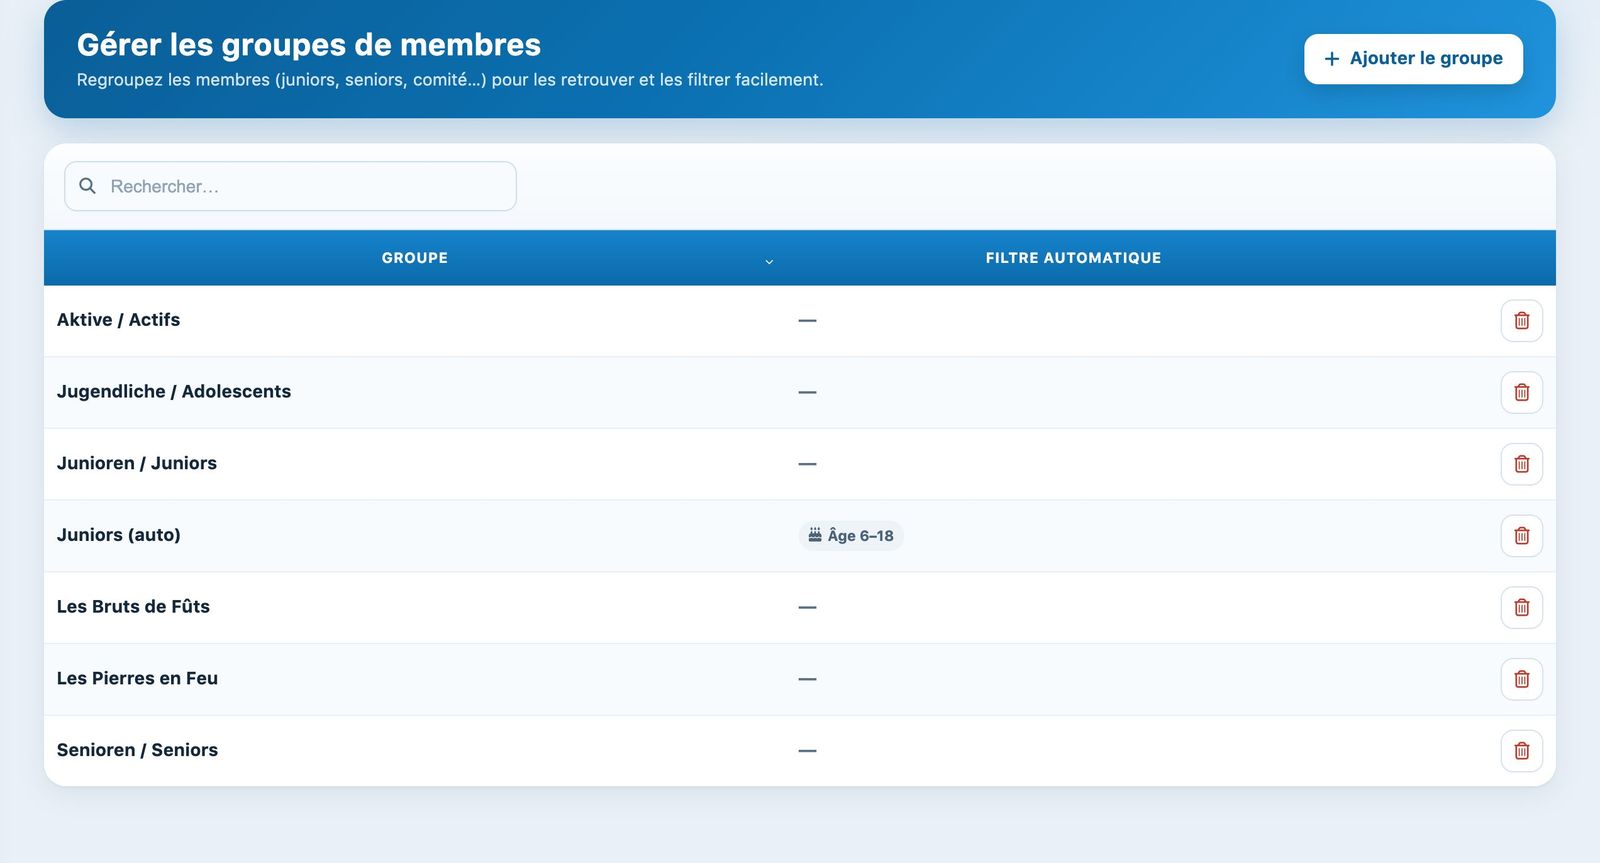Open the Aktive / Actifs row
The height and width of the screenshot is (863, 1600).
(x=800, y=321)
